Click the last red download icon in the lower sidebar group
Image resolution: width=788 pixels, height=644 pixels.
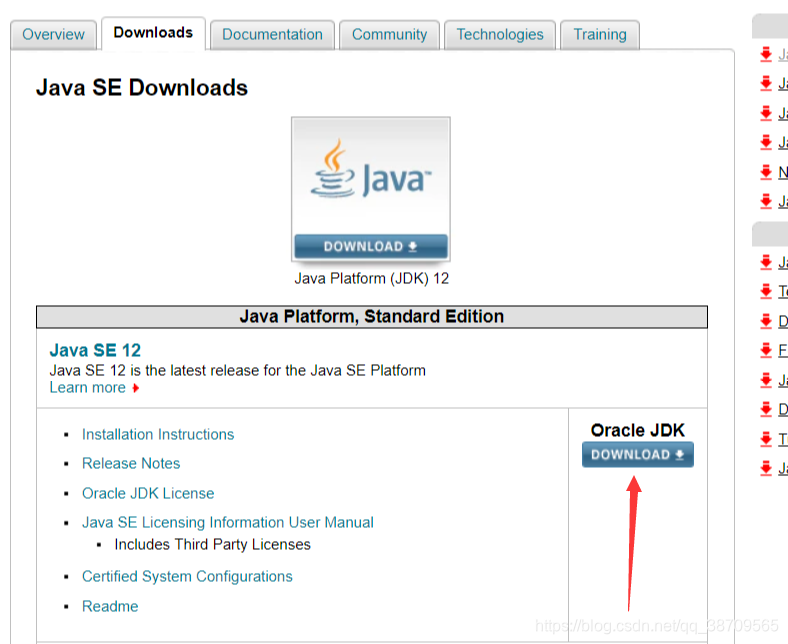766,468
